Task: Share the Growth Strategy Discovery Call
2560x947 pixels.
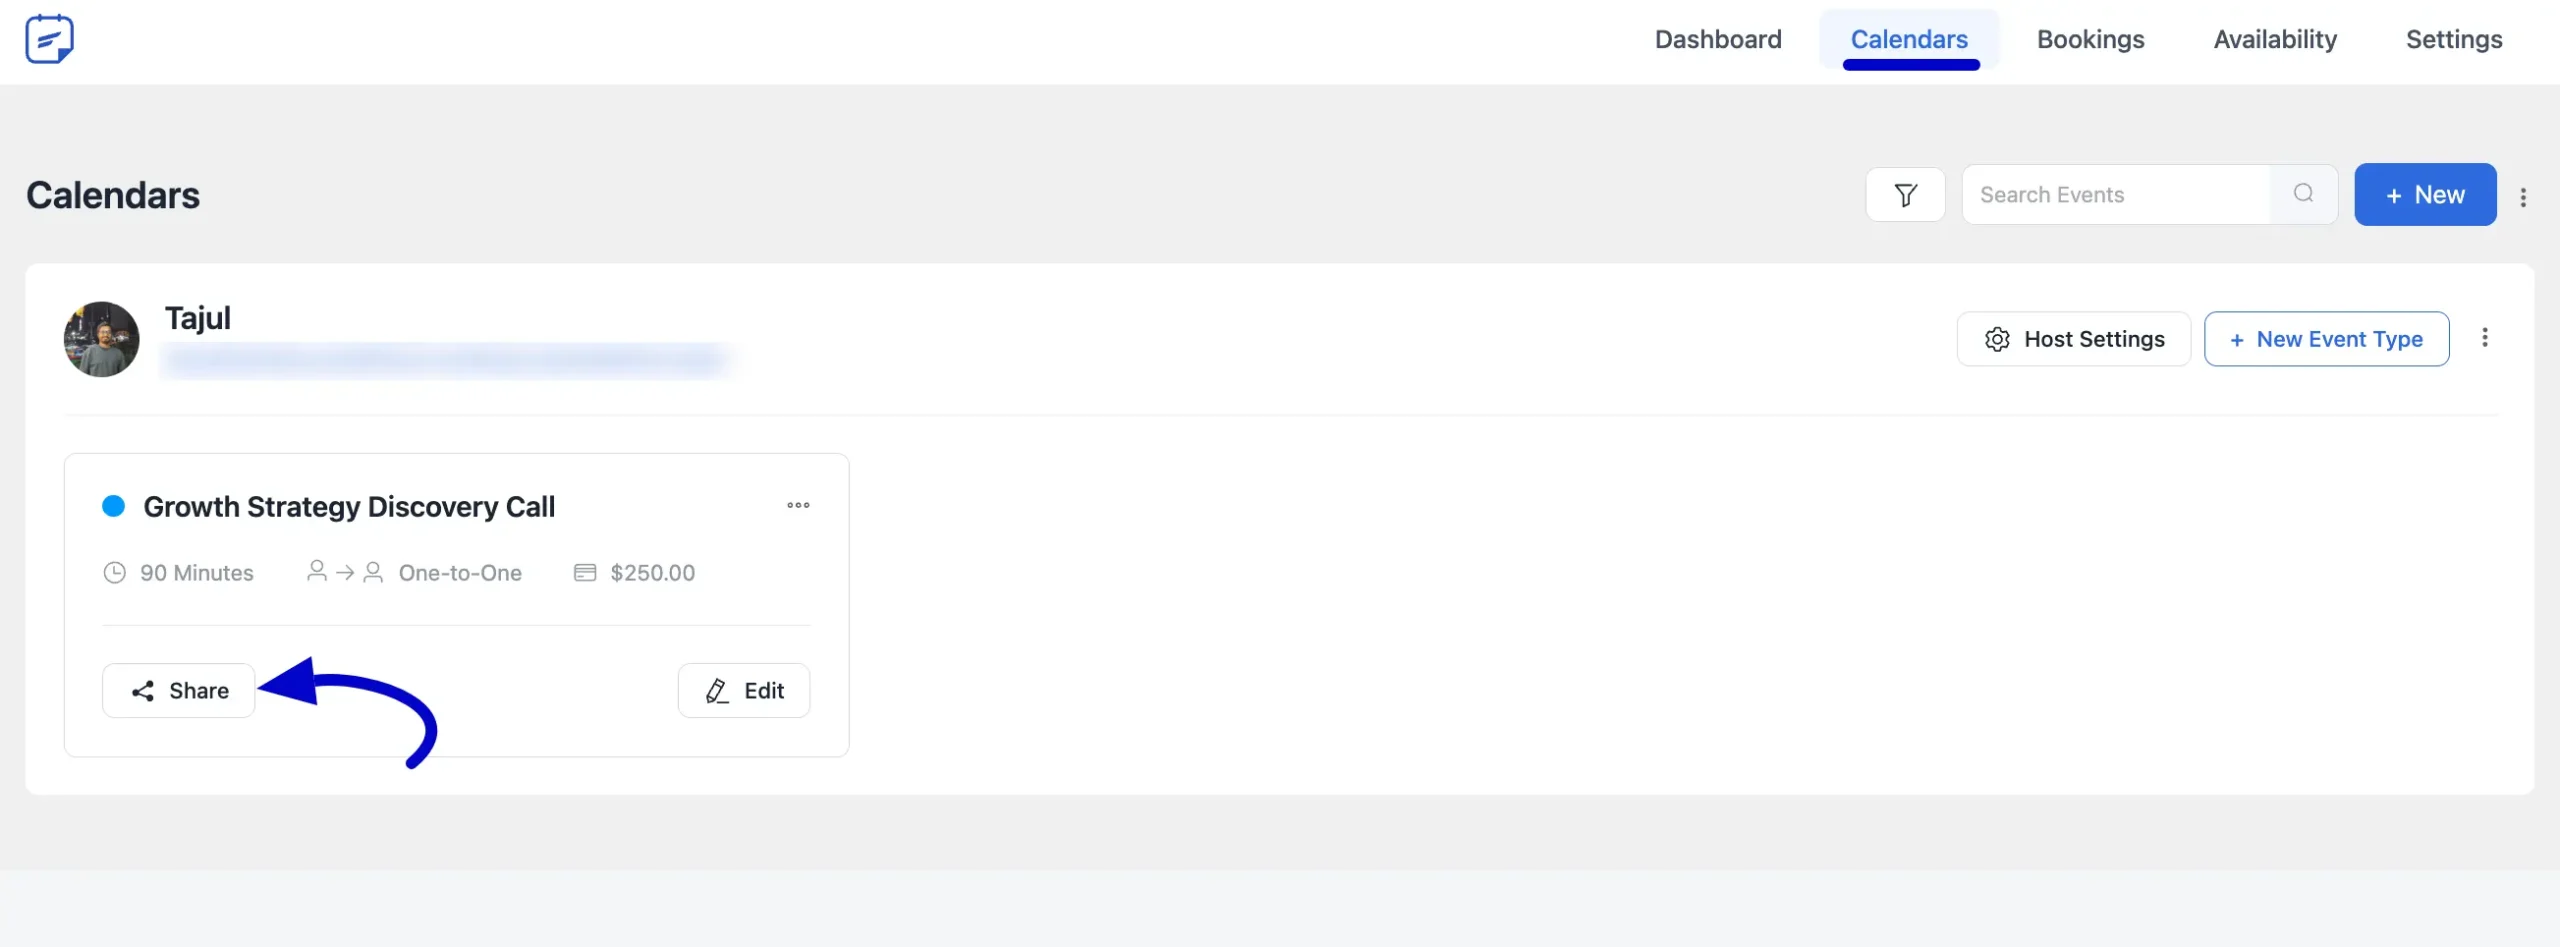Action: [x=179, y=690]
